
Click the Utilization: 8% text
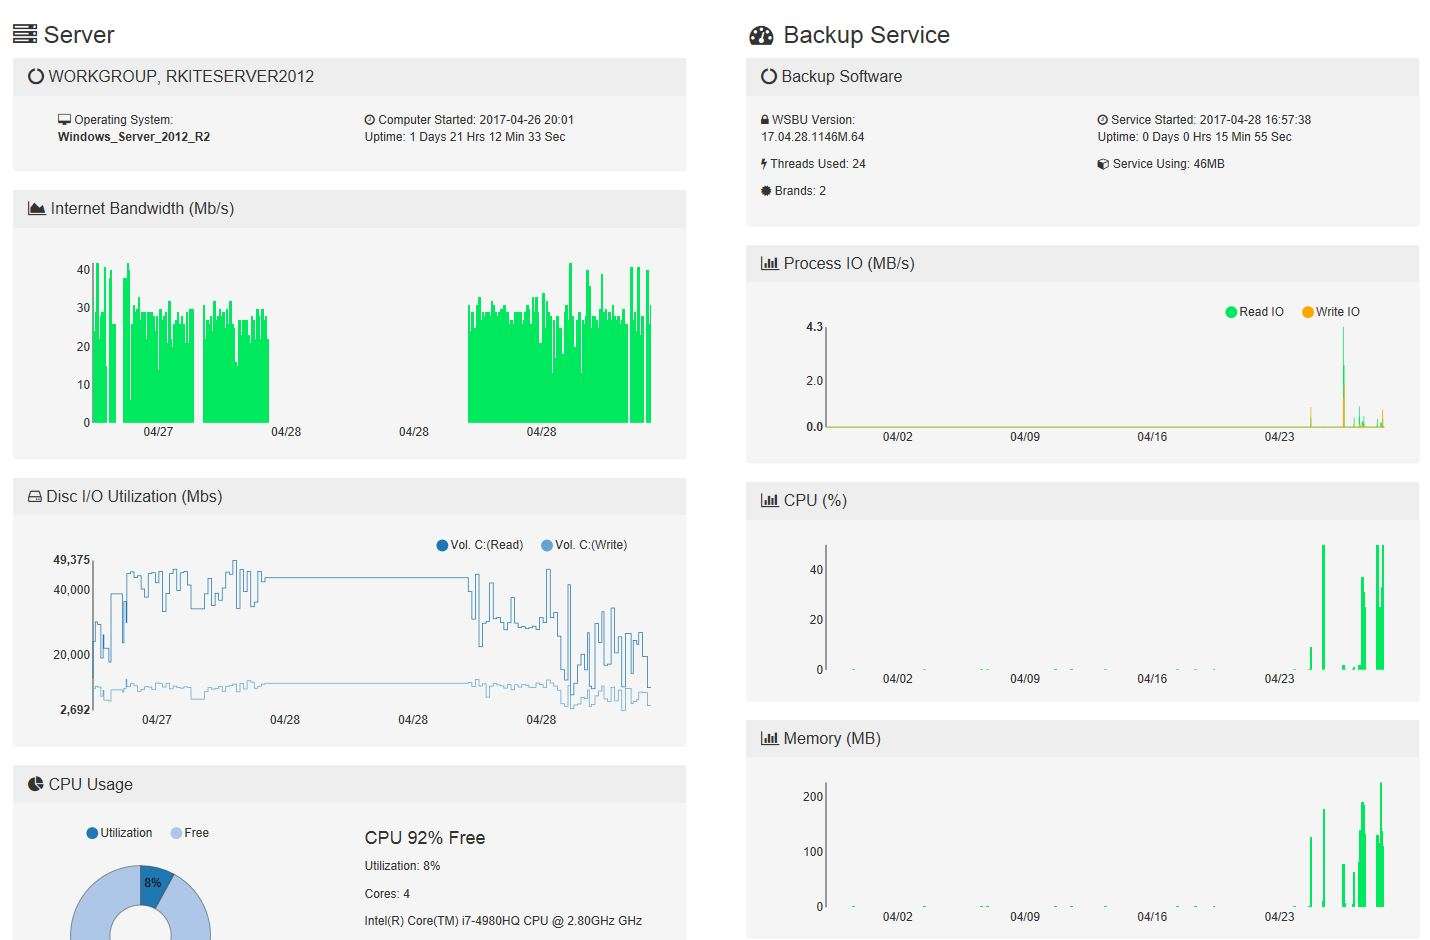(x=402, y=866)
